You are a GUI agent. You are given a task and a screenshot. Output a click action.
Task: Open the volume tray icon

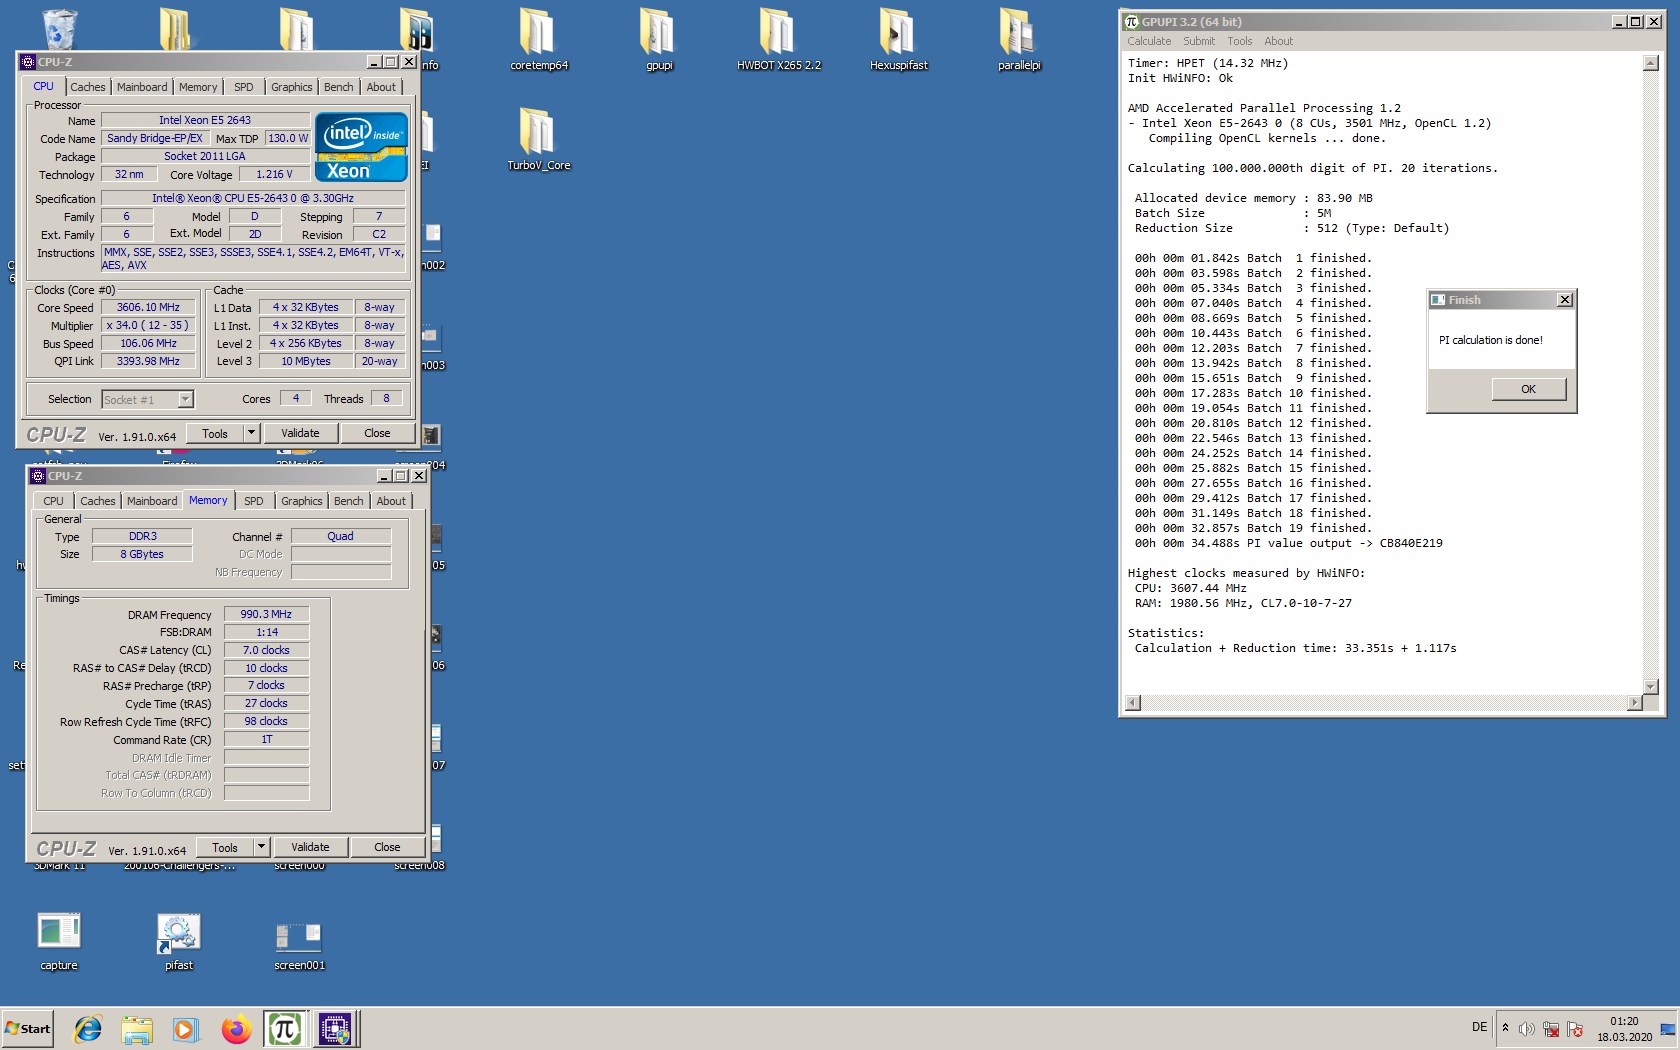tap(1527, 1029)
